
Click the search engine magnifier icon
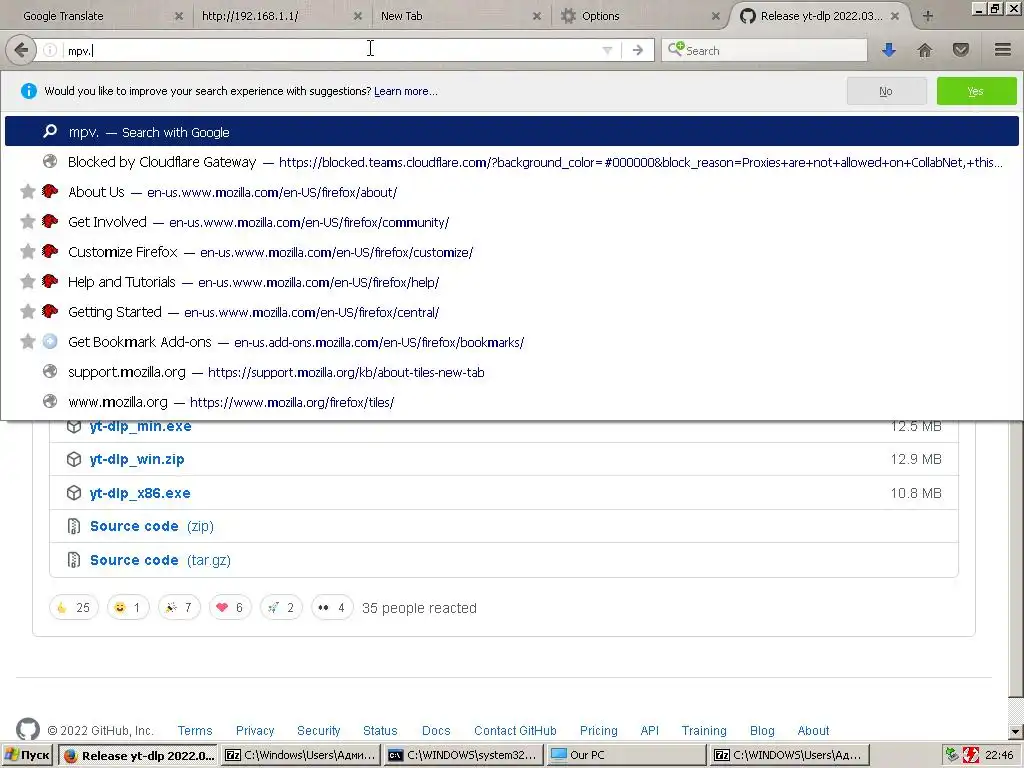tap(675, 50)
